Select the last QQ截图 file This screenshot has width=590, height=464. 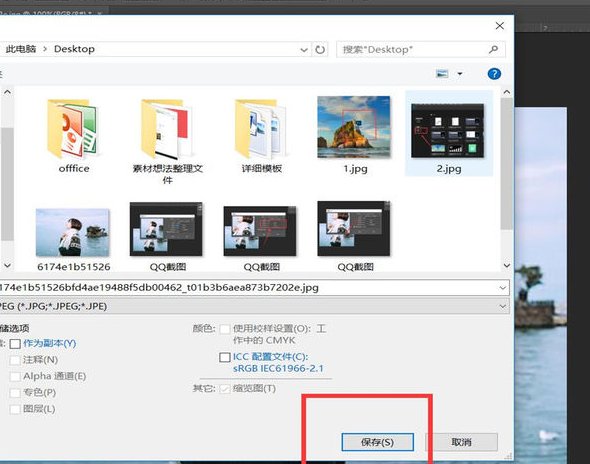(354, 236)
